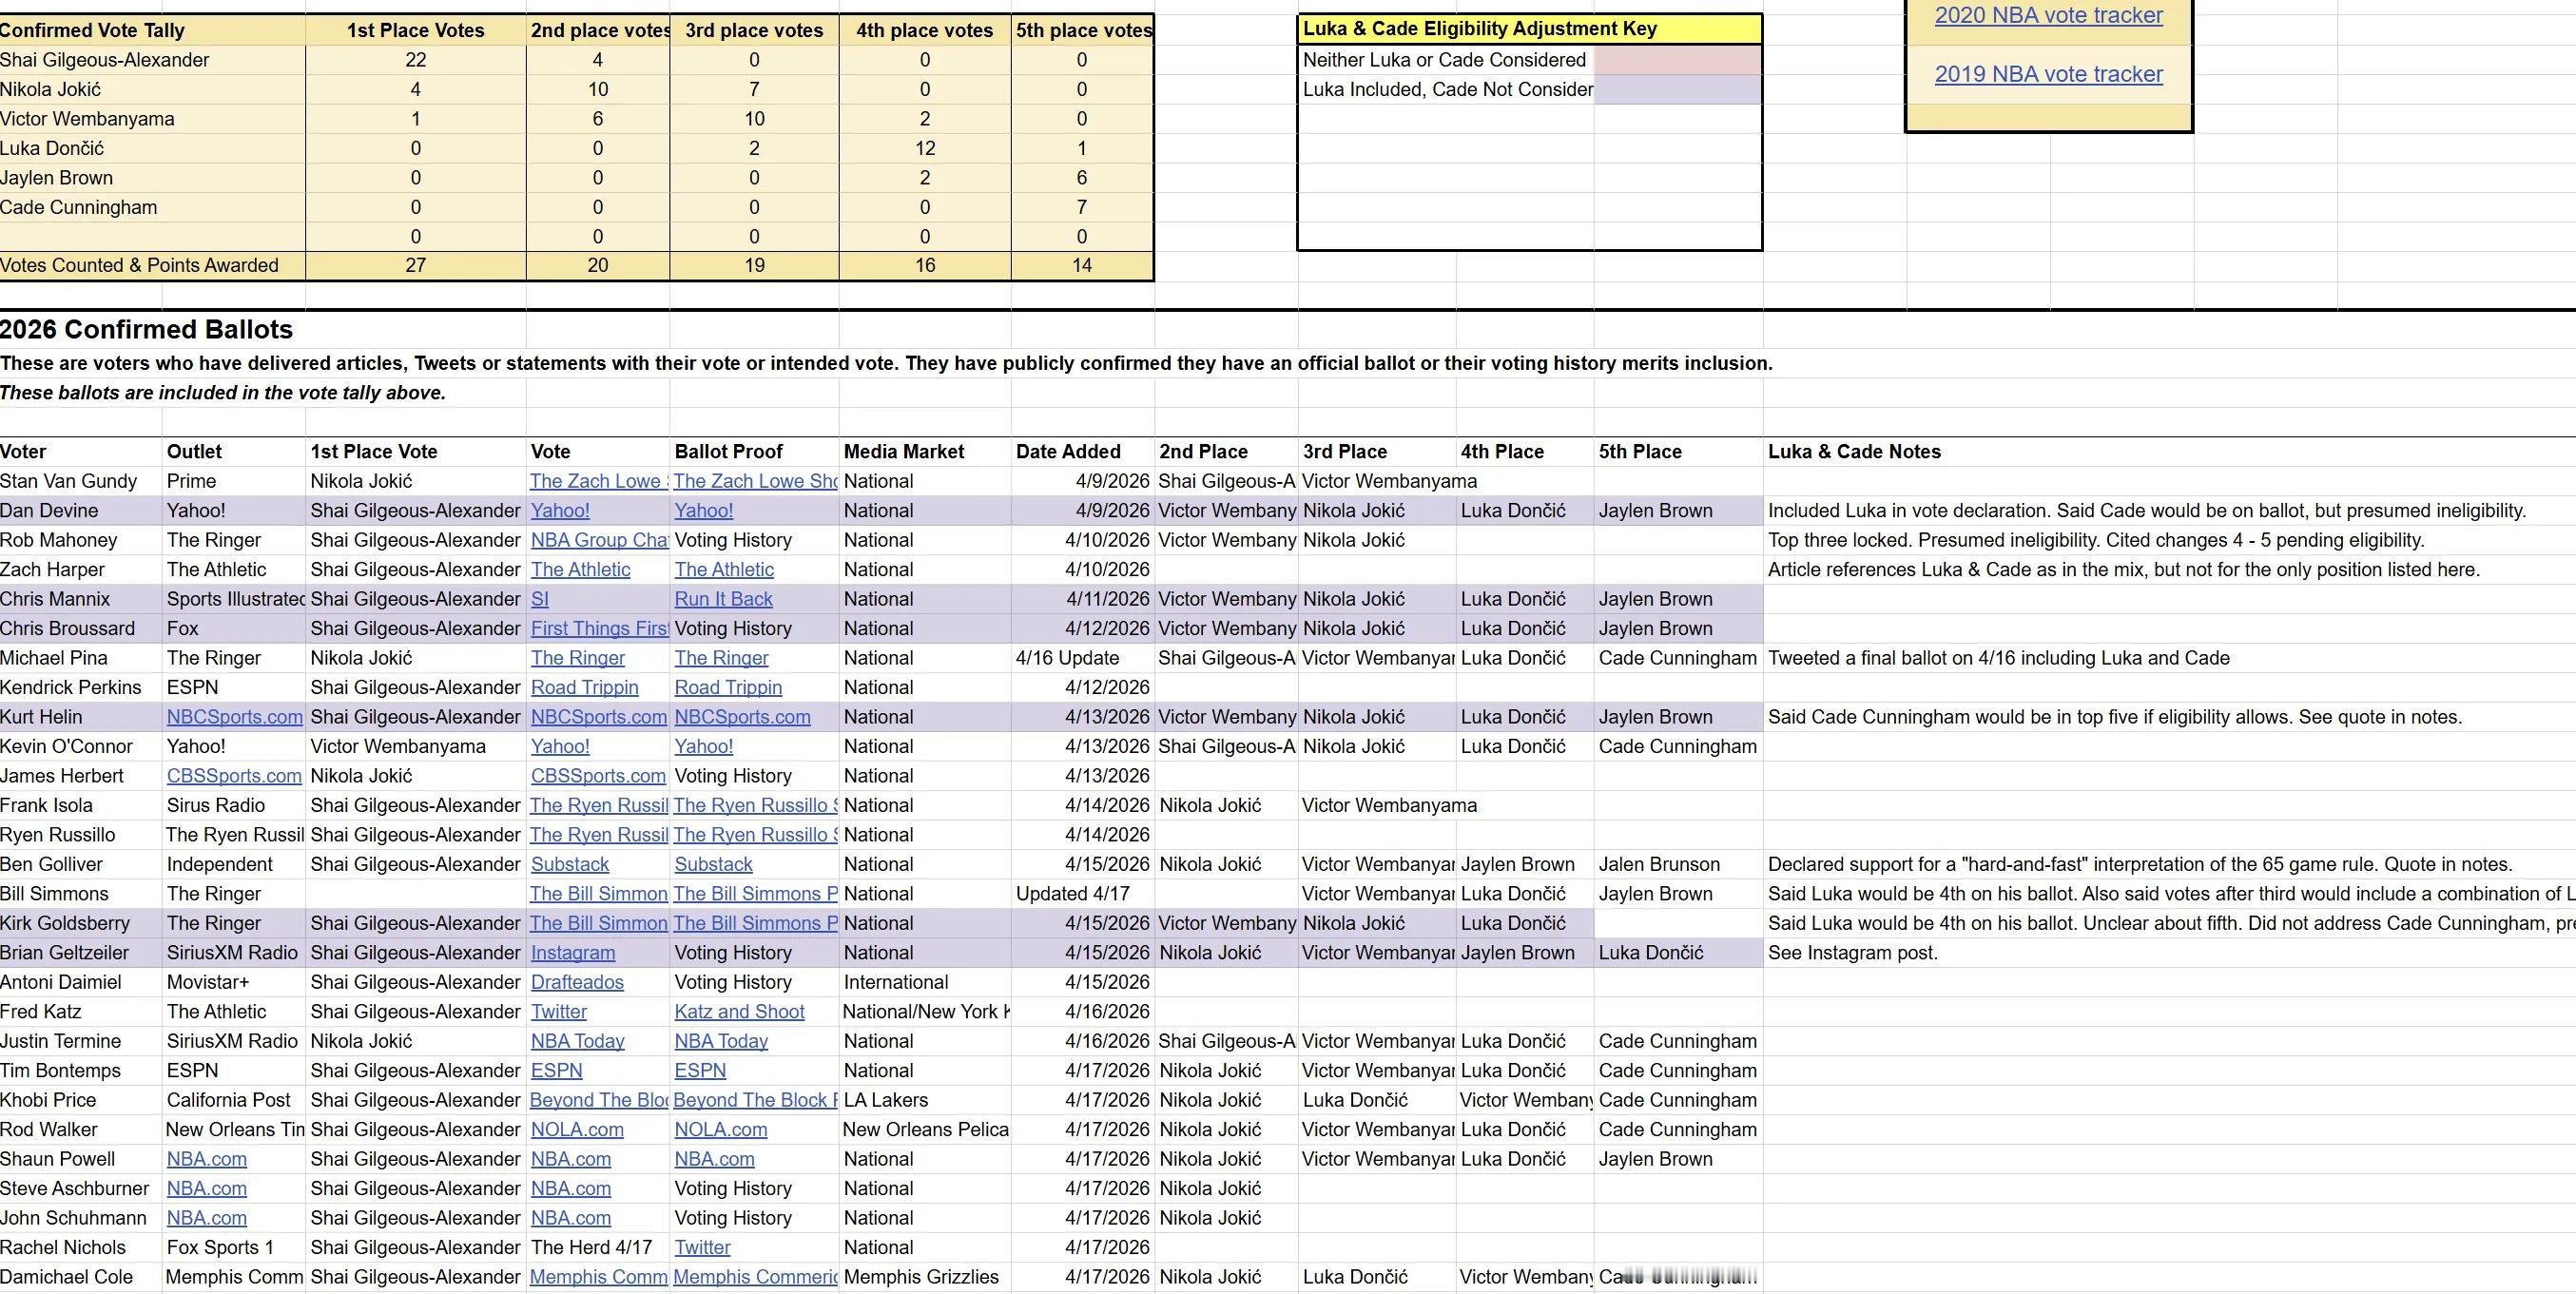Click Rachel Nichols' Twitter ballot proof link
The image size is (2576, 1294).
click(702, 1248)
